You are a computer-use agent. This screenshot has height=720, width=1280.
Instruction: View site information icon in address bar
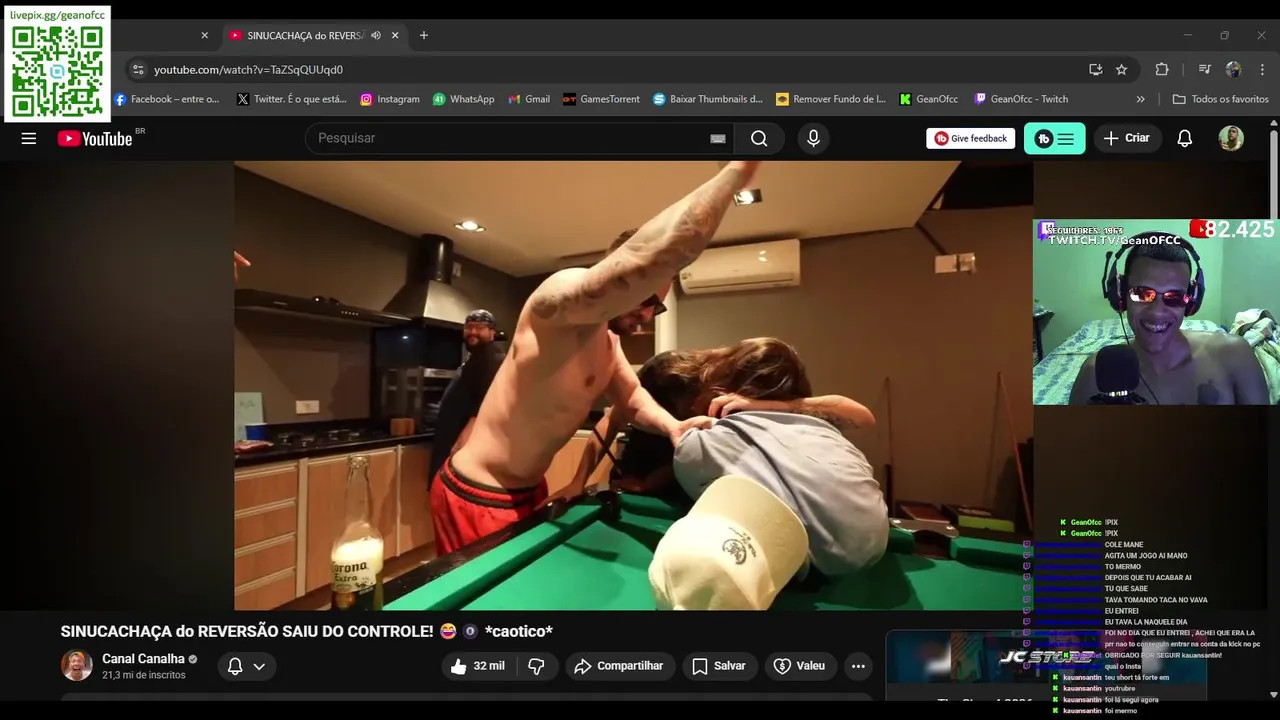[x=138, y=69]
